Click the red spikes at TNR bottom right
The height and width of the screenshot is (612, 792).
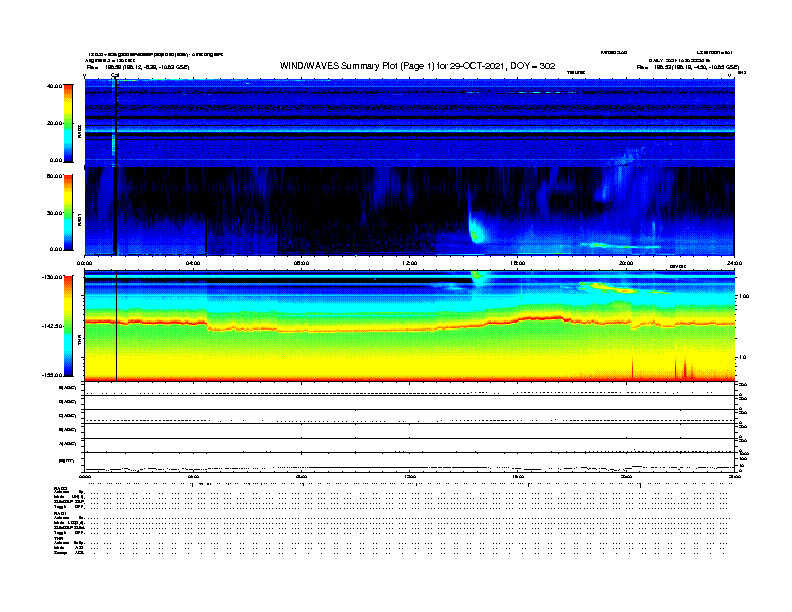coord(682,369)
